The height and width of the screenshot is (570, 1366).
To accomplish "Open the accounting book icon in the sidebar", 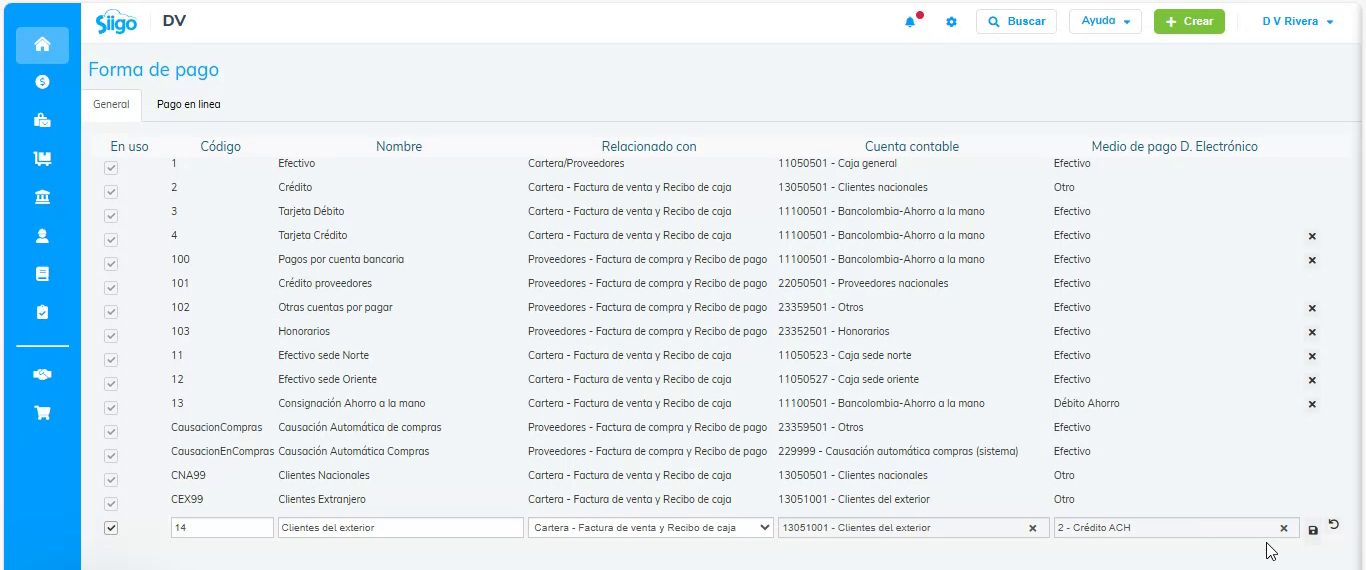I will coord(42,274).
